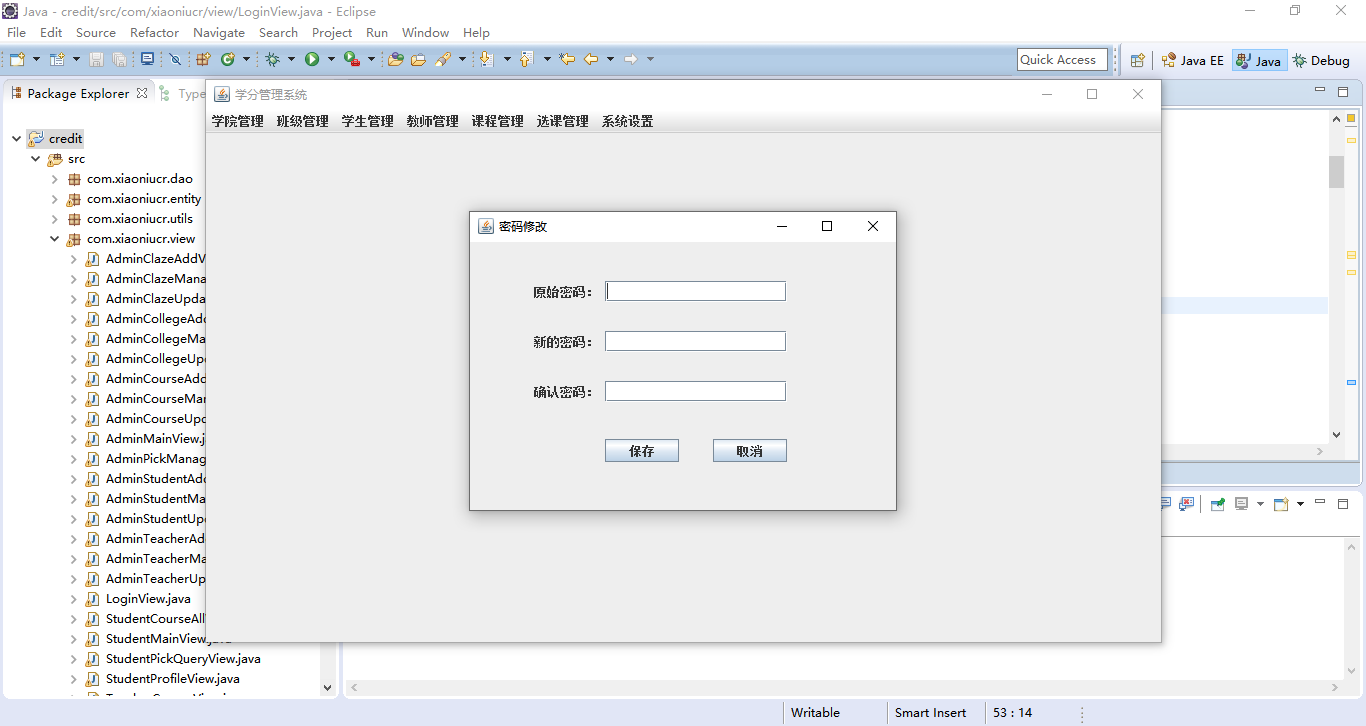
Task: Select StudentProfileView.java in Package Explorer
Action: pyautogui.click(x=172, y=679)
